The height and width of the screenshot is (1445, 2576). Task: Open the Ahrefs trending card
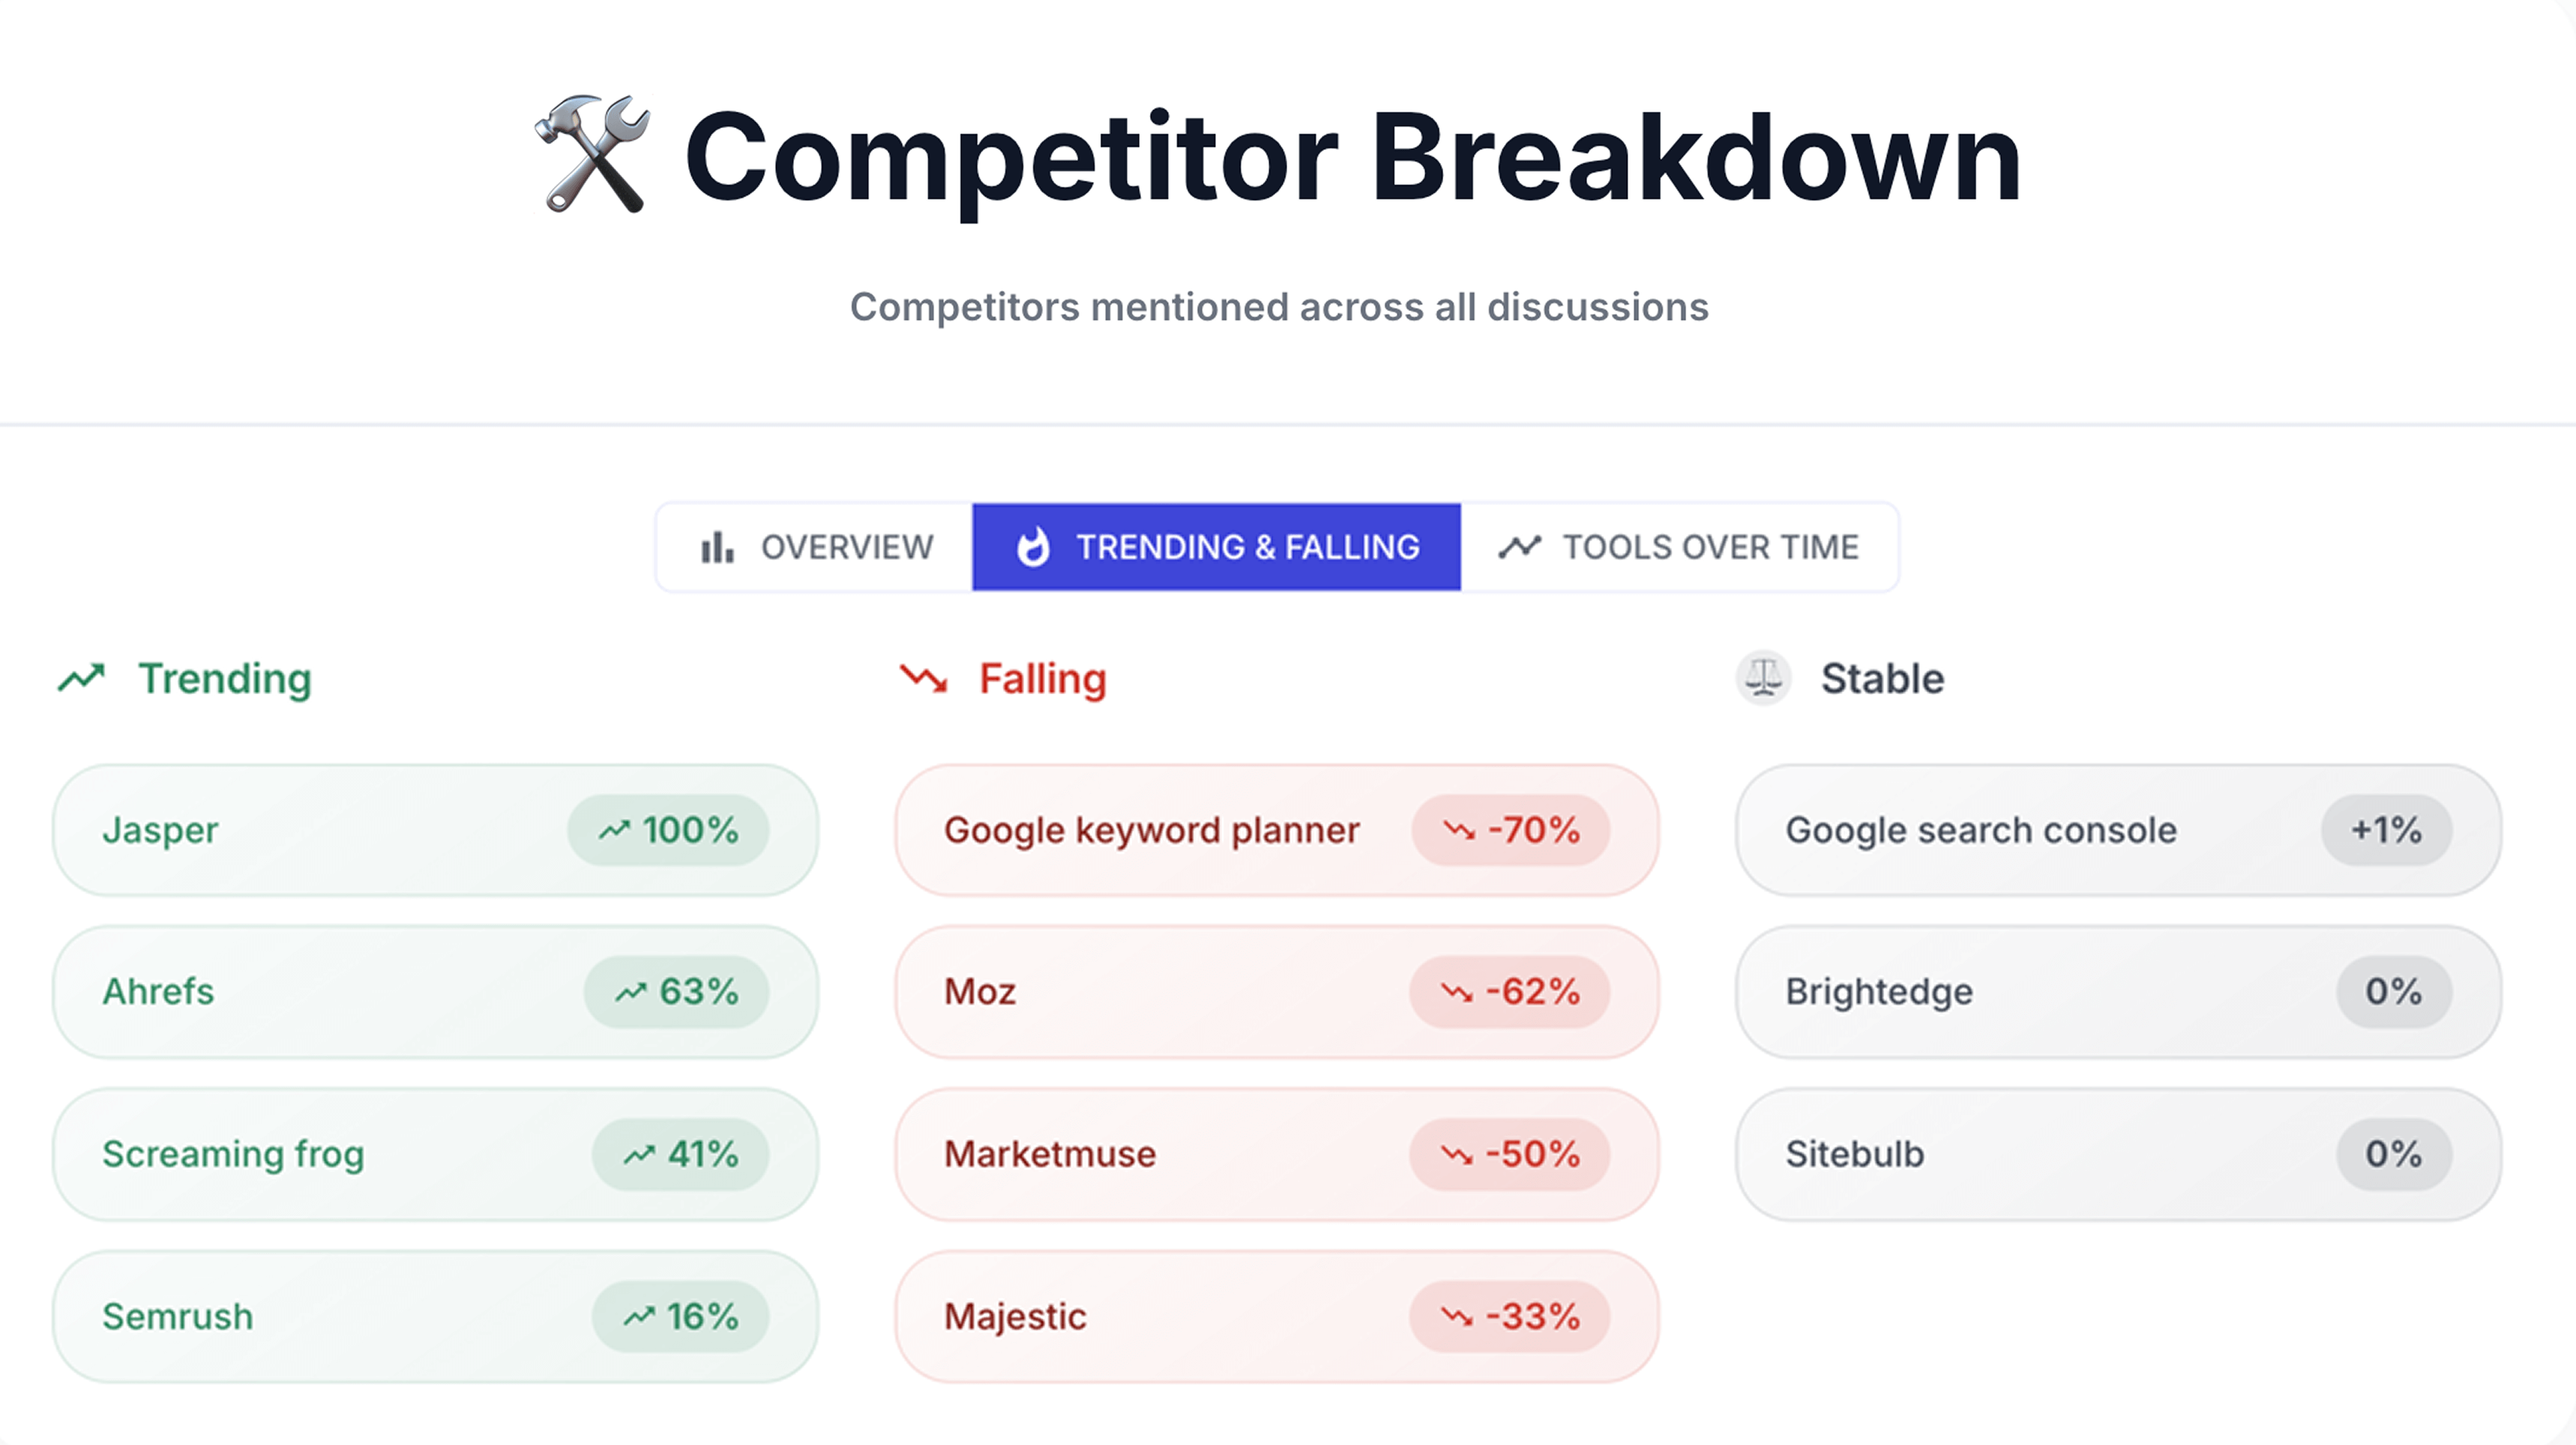click(x=435, y=992)
